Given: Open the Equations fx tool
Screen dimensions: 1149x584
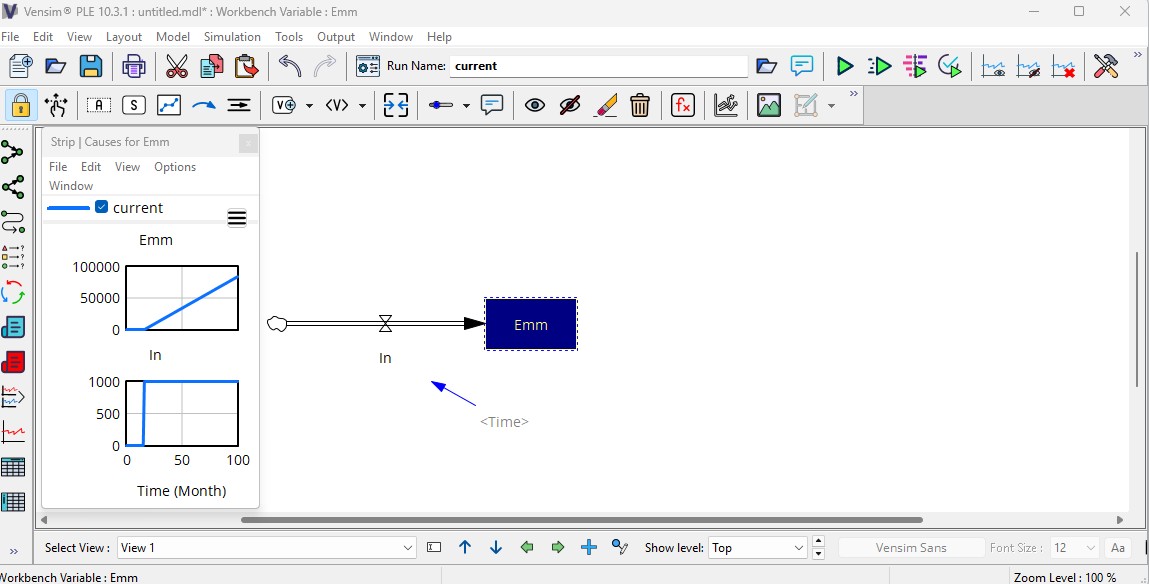Looking at the screenshot, I should [682, 106].
